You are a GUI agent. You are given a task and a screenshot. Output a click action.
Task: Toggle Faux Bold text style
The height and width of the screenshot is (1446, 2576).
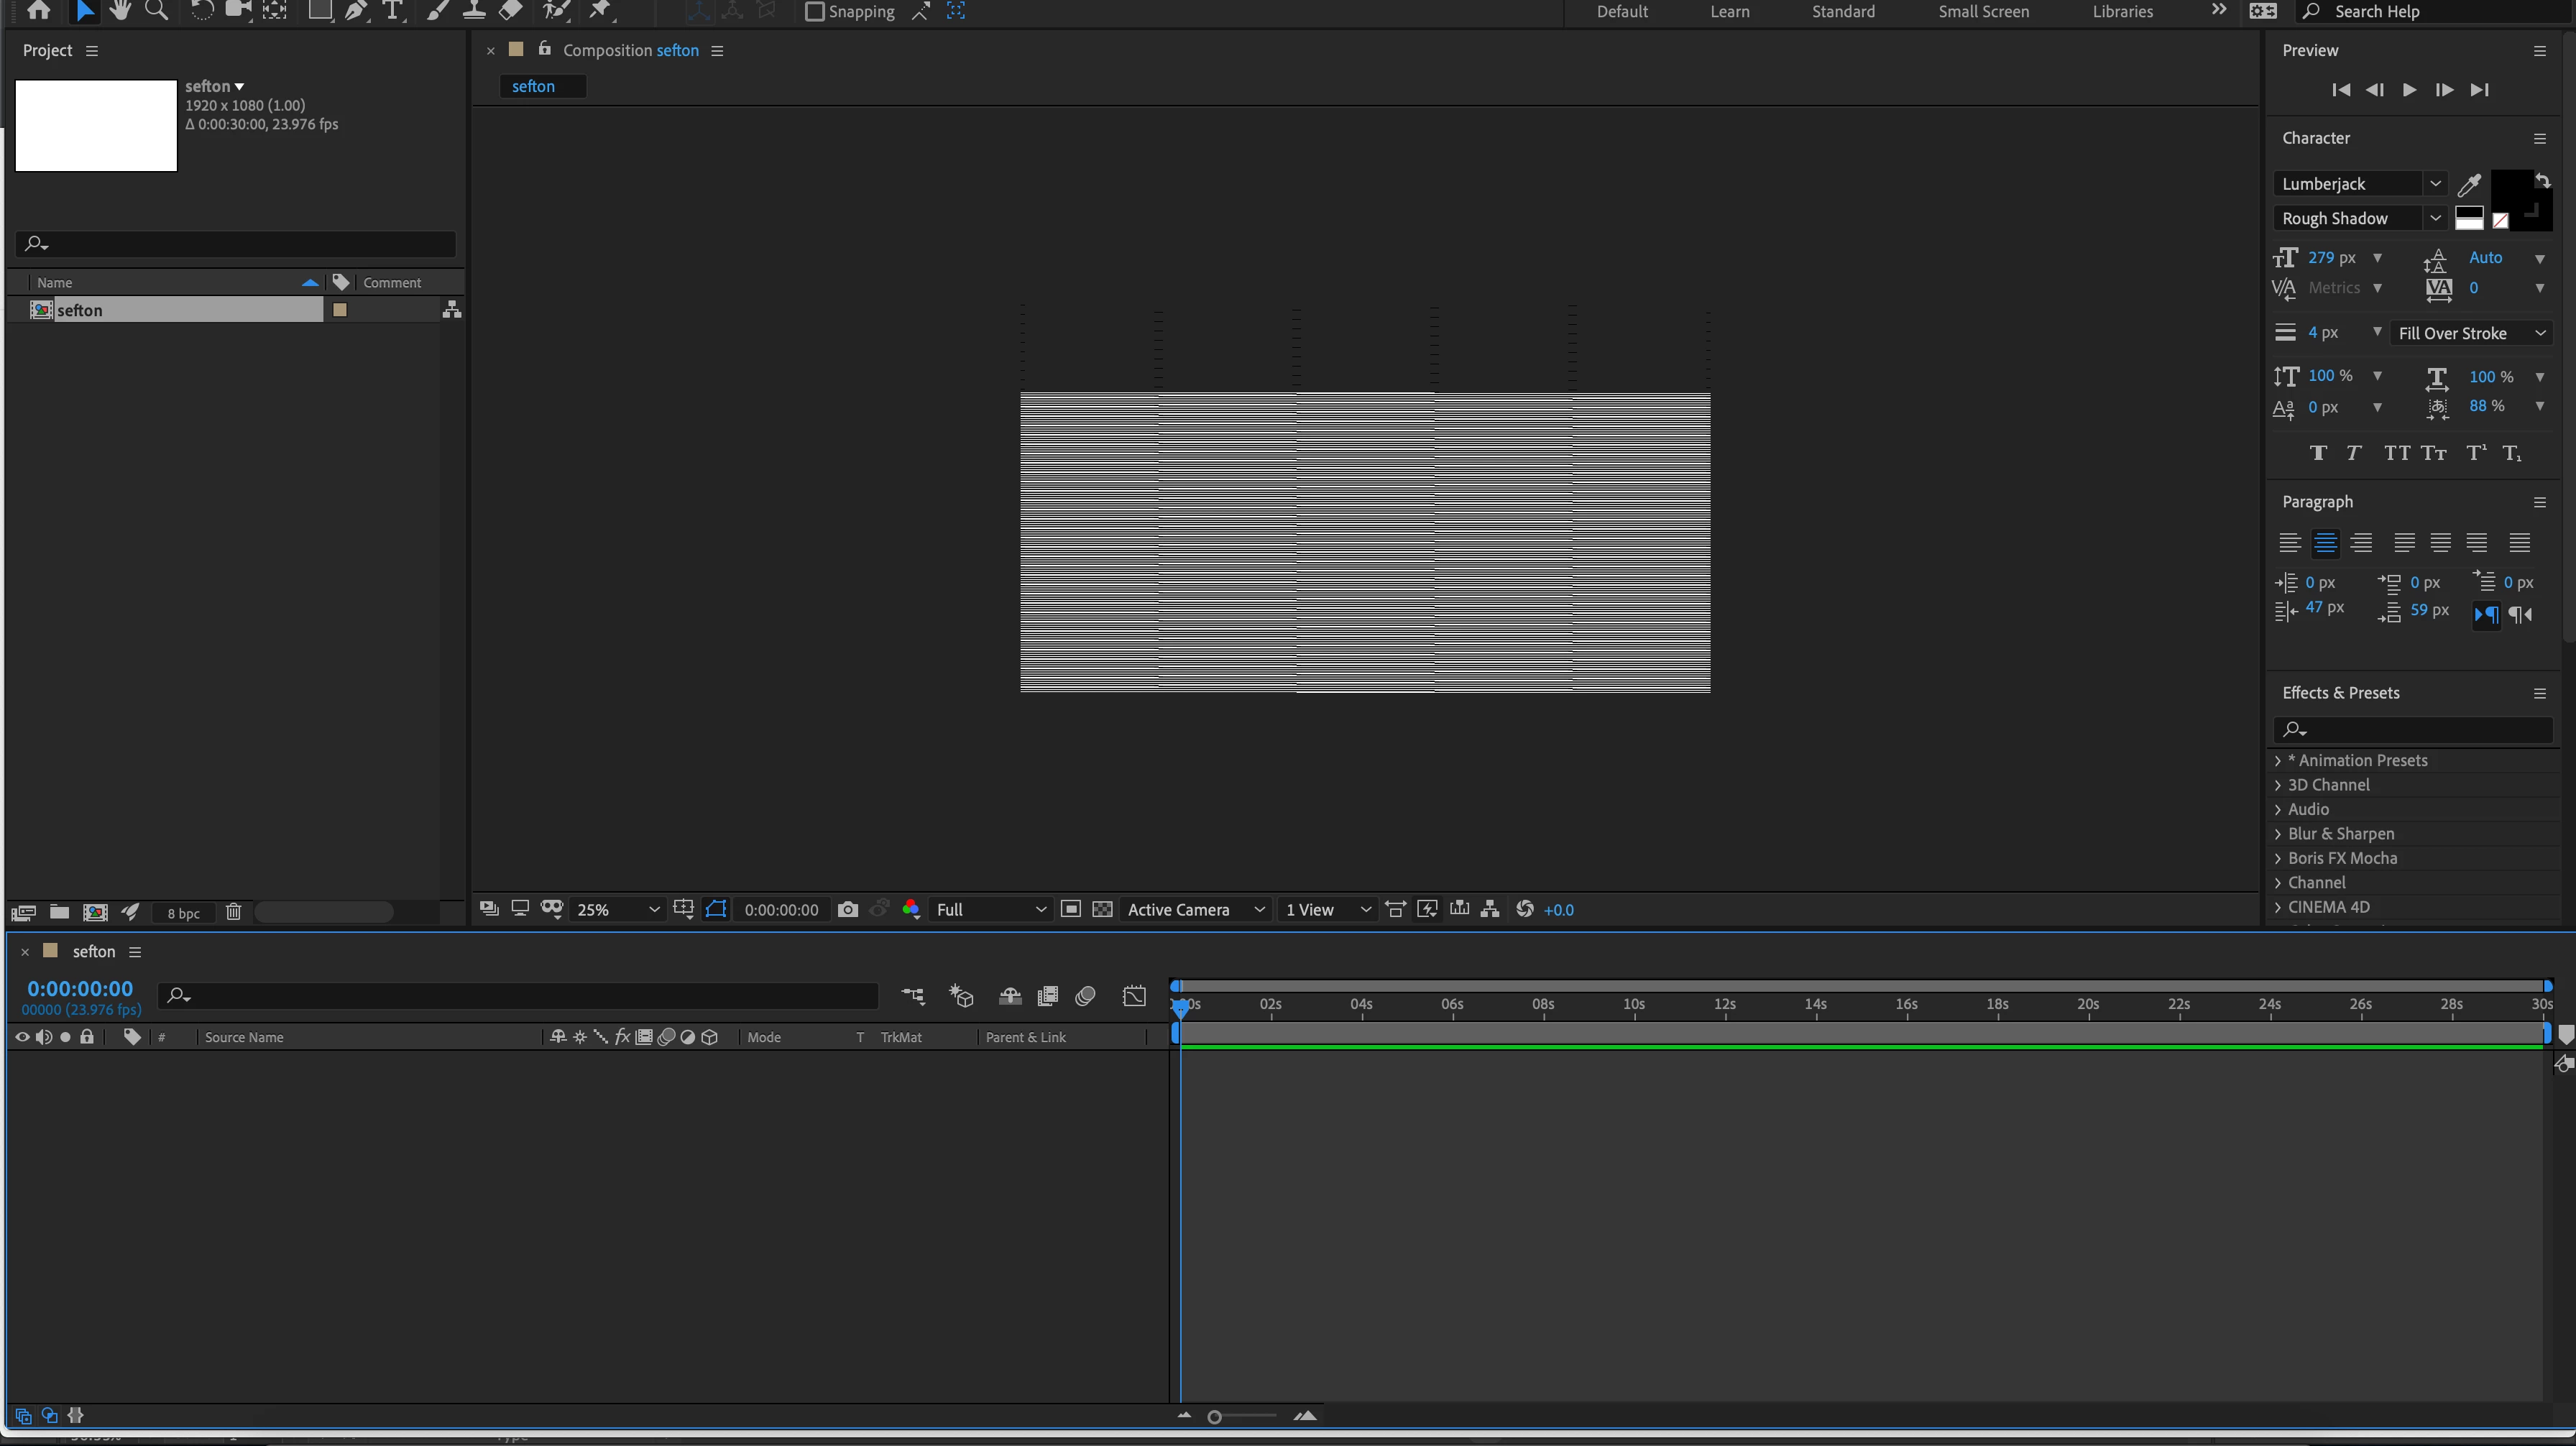(x=2318, y=453)
